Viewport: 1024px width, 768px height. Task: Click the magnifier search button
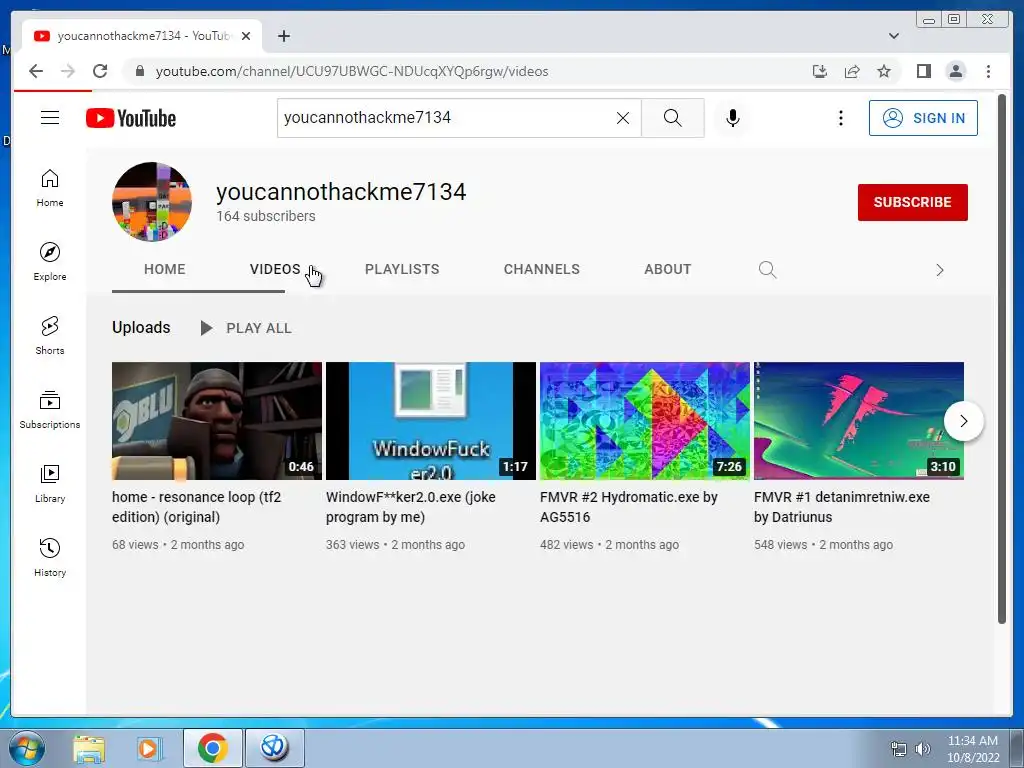coord(673,118)
